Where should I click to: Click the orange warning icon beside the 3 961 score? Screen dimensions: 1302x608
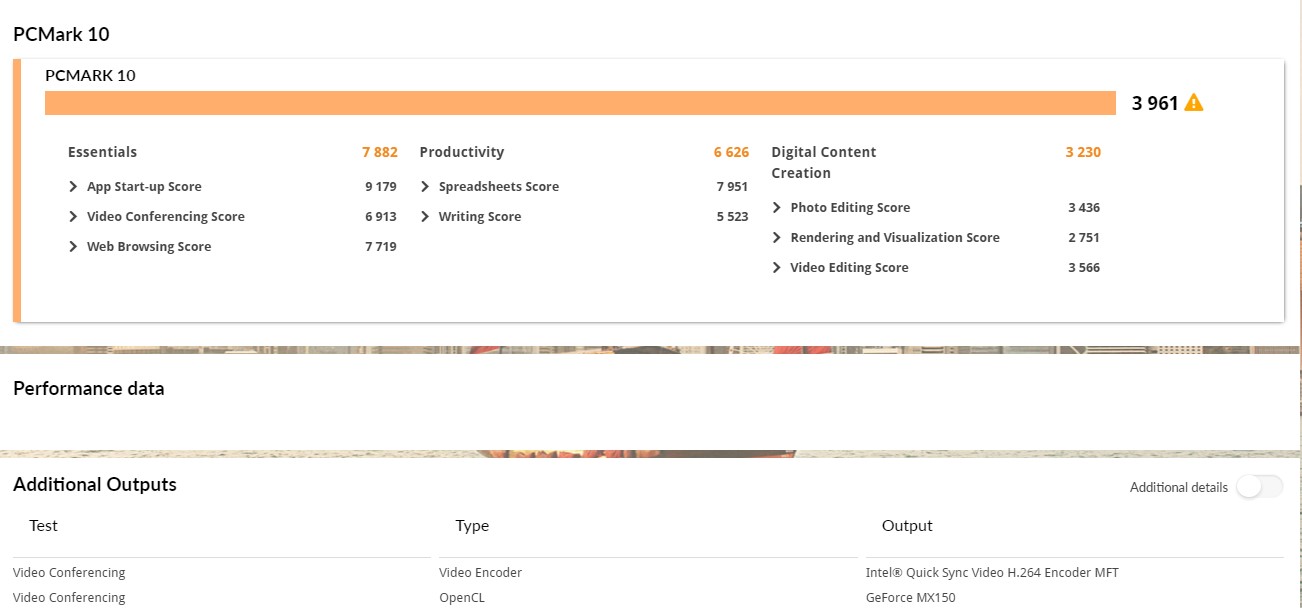(1193, 103)
